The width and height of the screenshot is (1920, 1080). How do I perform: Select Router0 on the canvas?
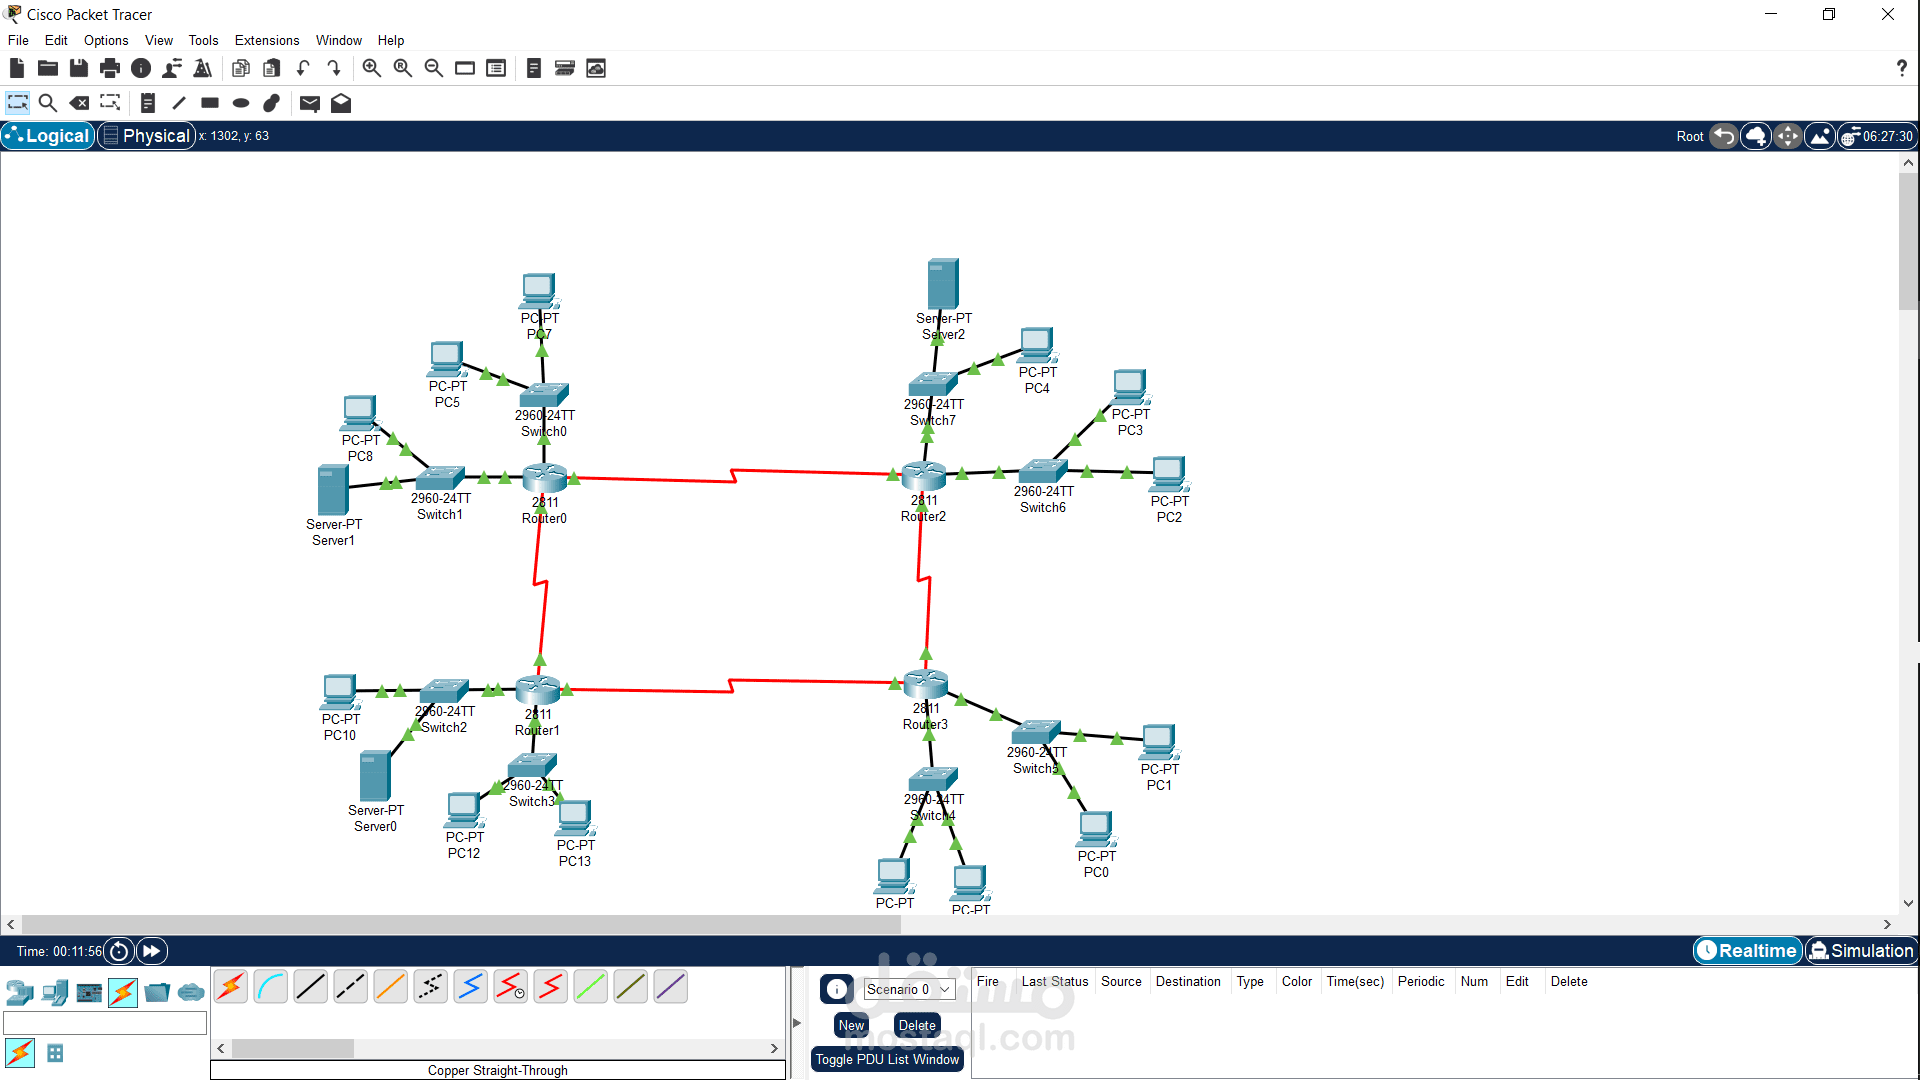pyautogui.click(x=545, y=478)
